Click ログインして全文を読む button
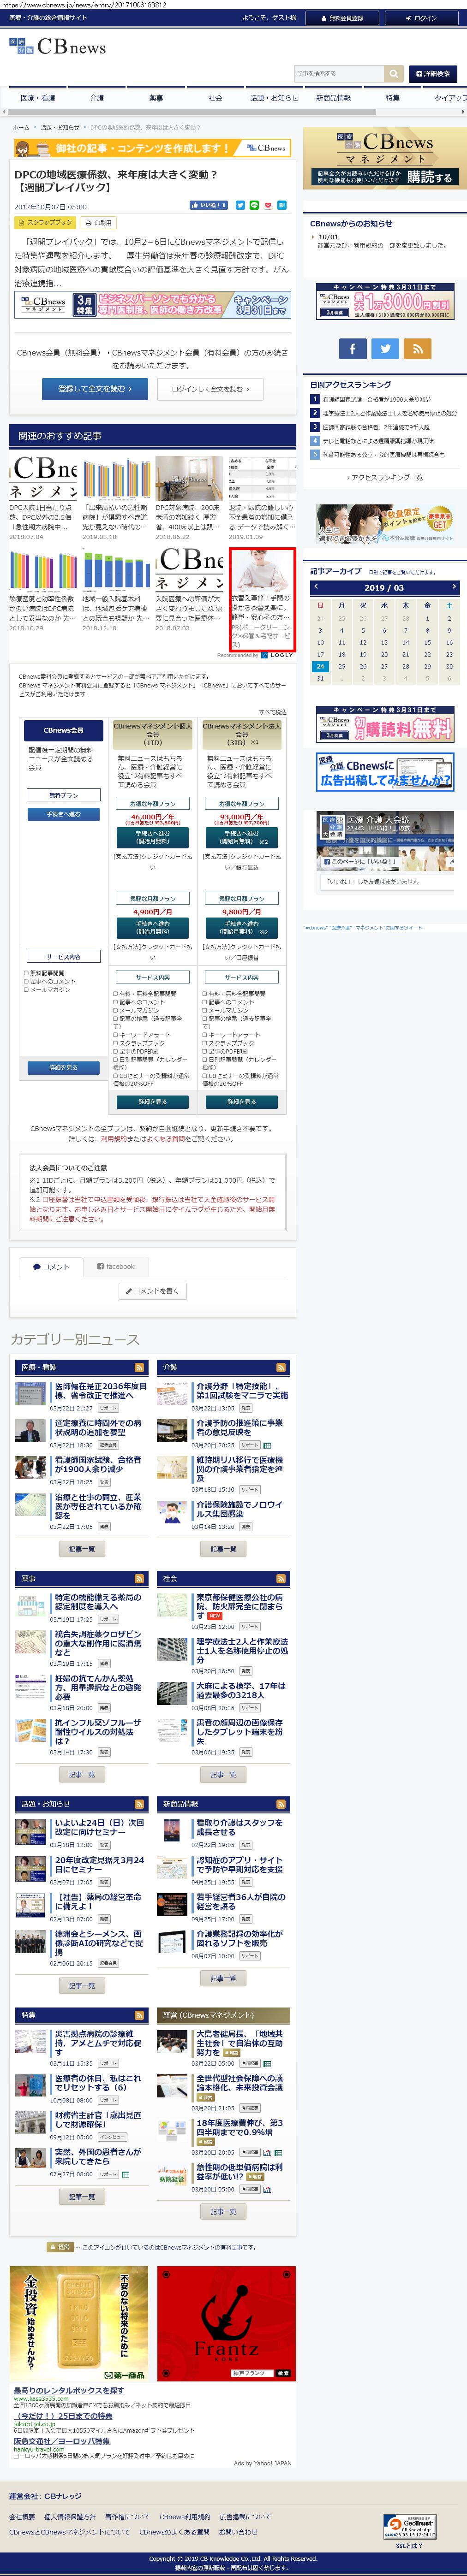The image size is (467, 2576). [x=211, y=388]
